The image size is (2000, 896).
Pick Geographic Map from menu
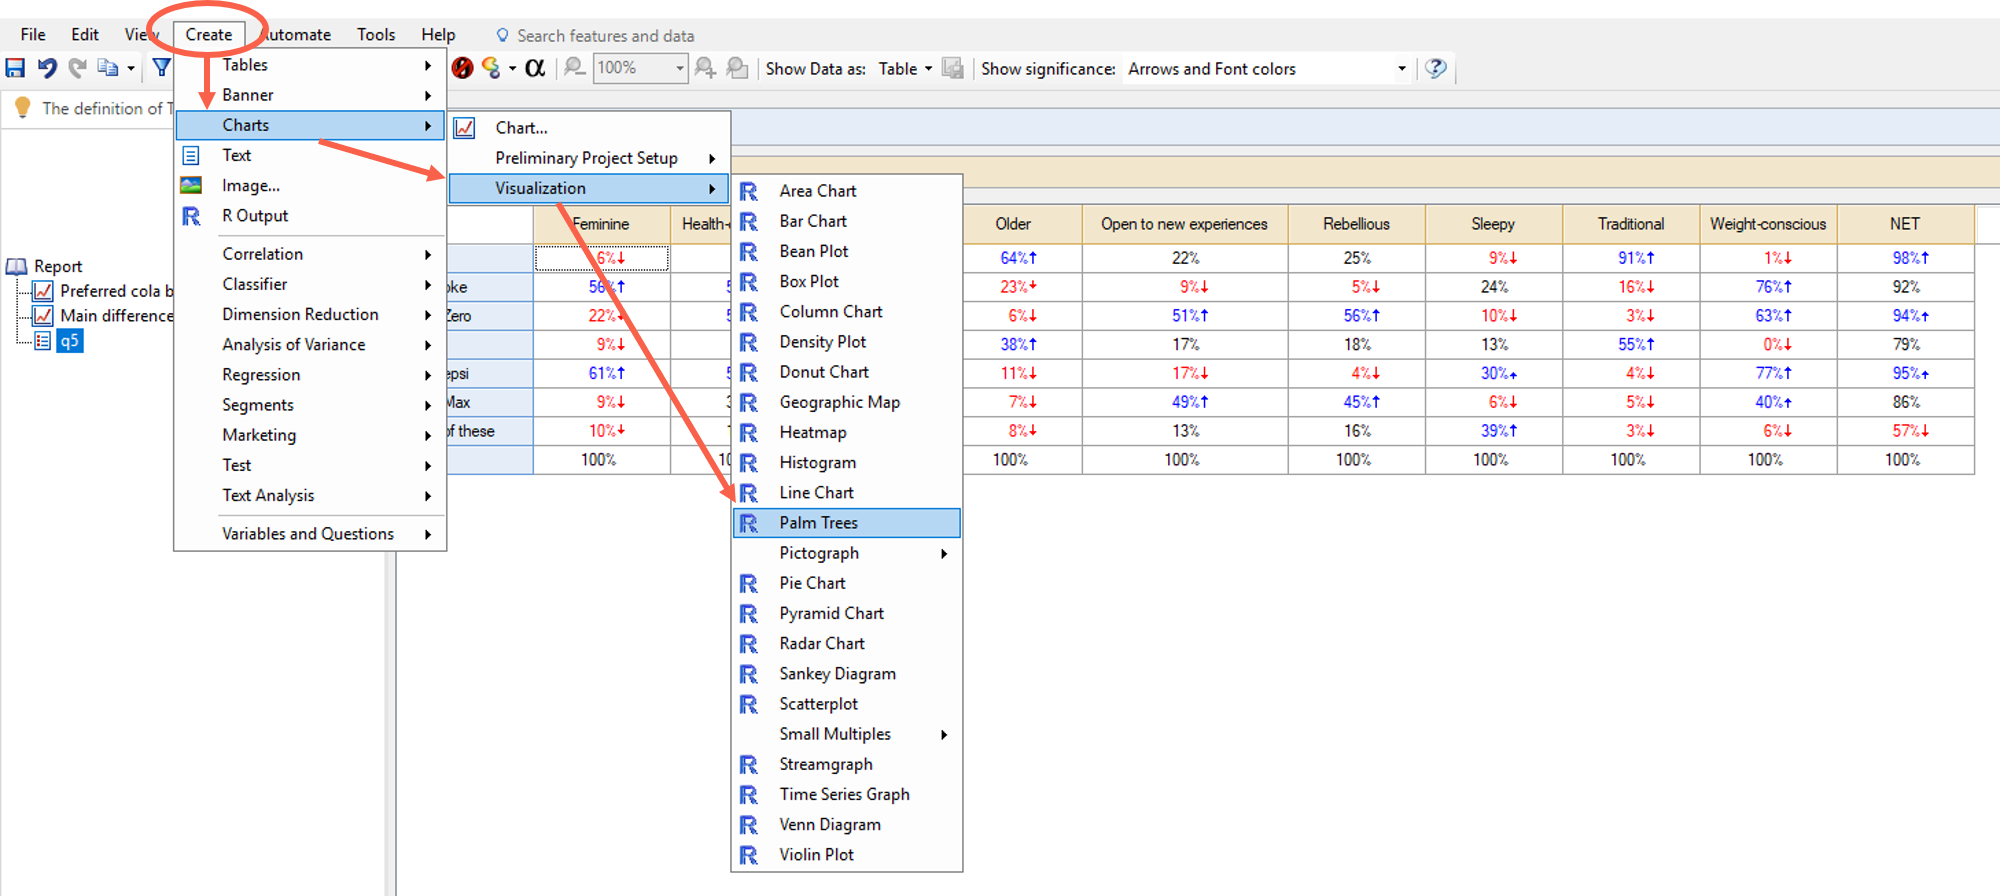[x=847, y=402]
